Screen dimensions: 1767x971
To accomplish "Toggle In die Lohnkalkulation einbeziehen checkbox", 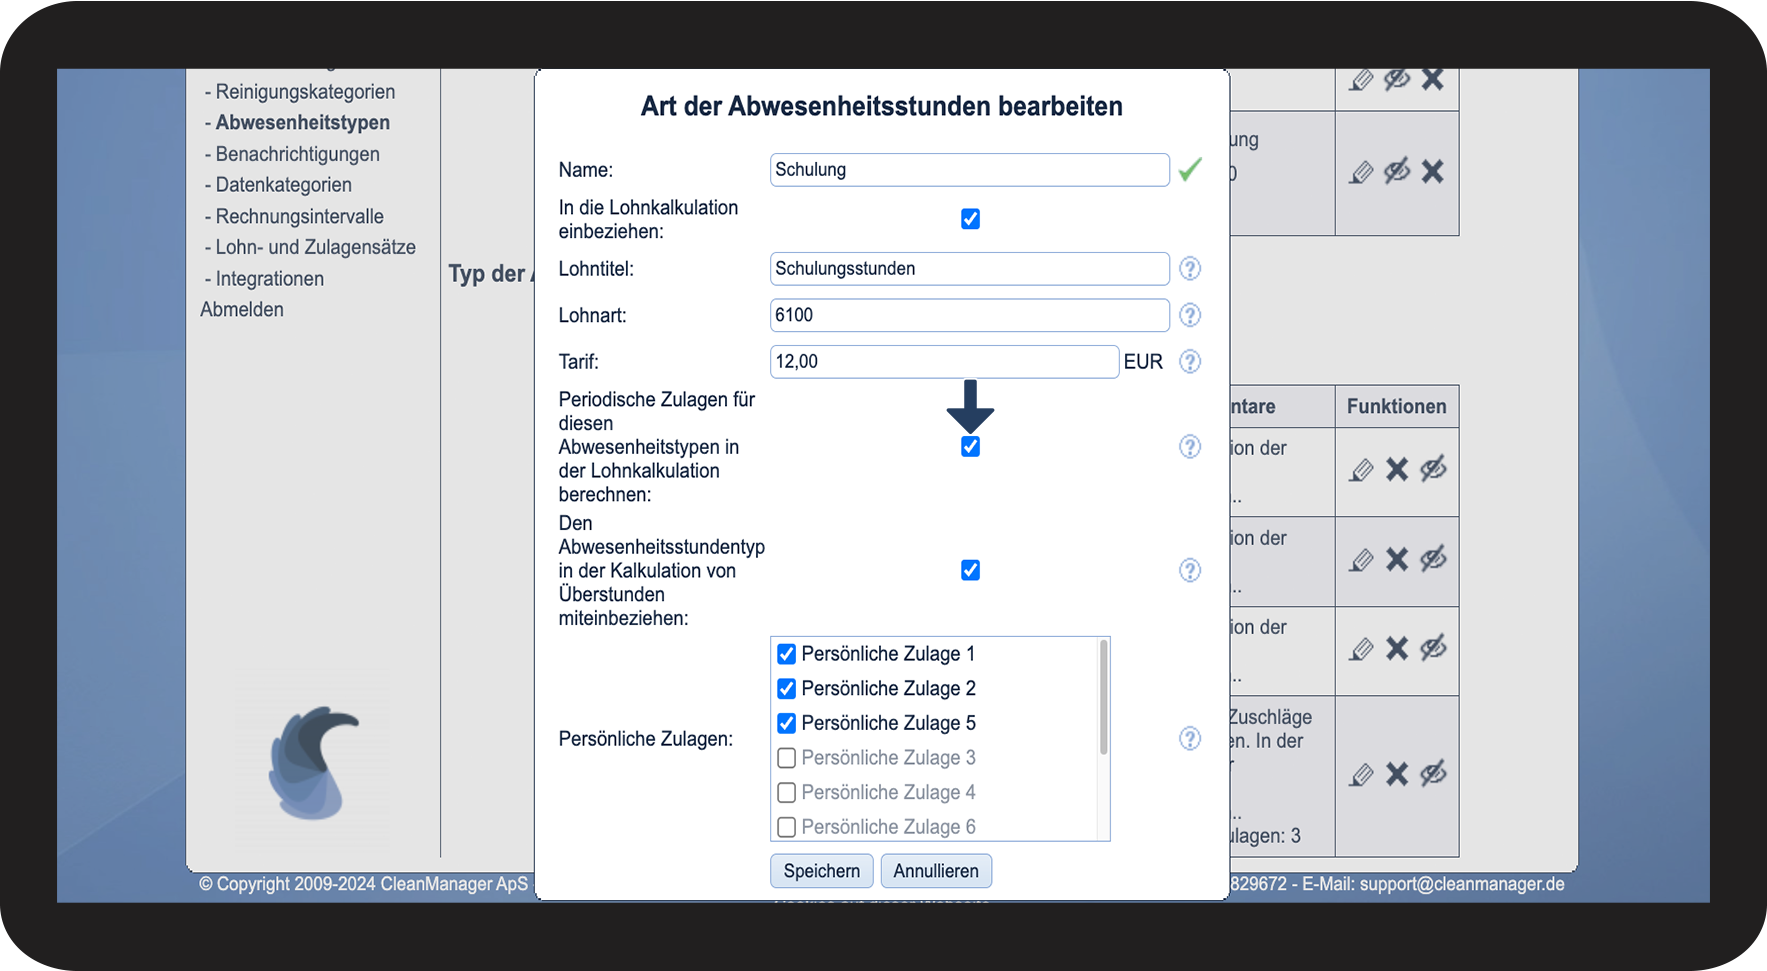I will pyautogui.click(x=970, y=219).
